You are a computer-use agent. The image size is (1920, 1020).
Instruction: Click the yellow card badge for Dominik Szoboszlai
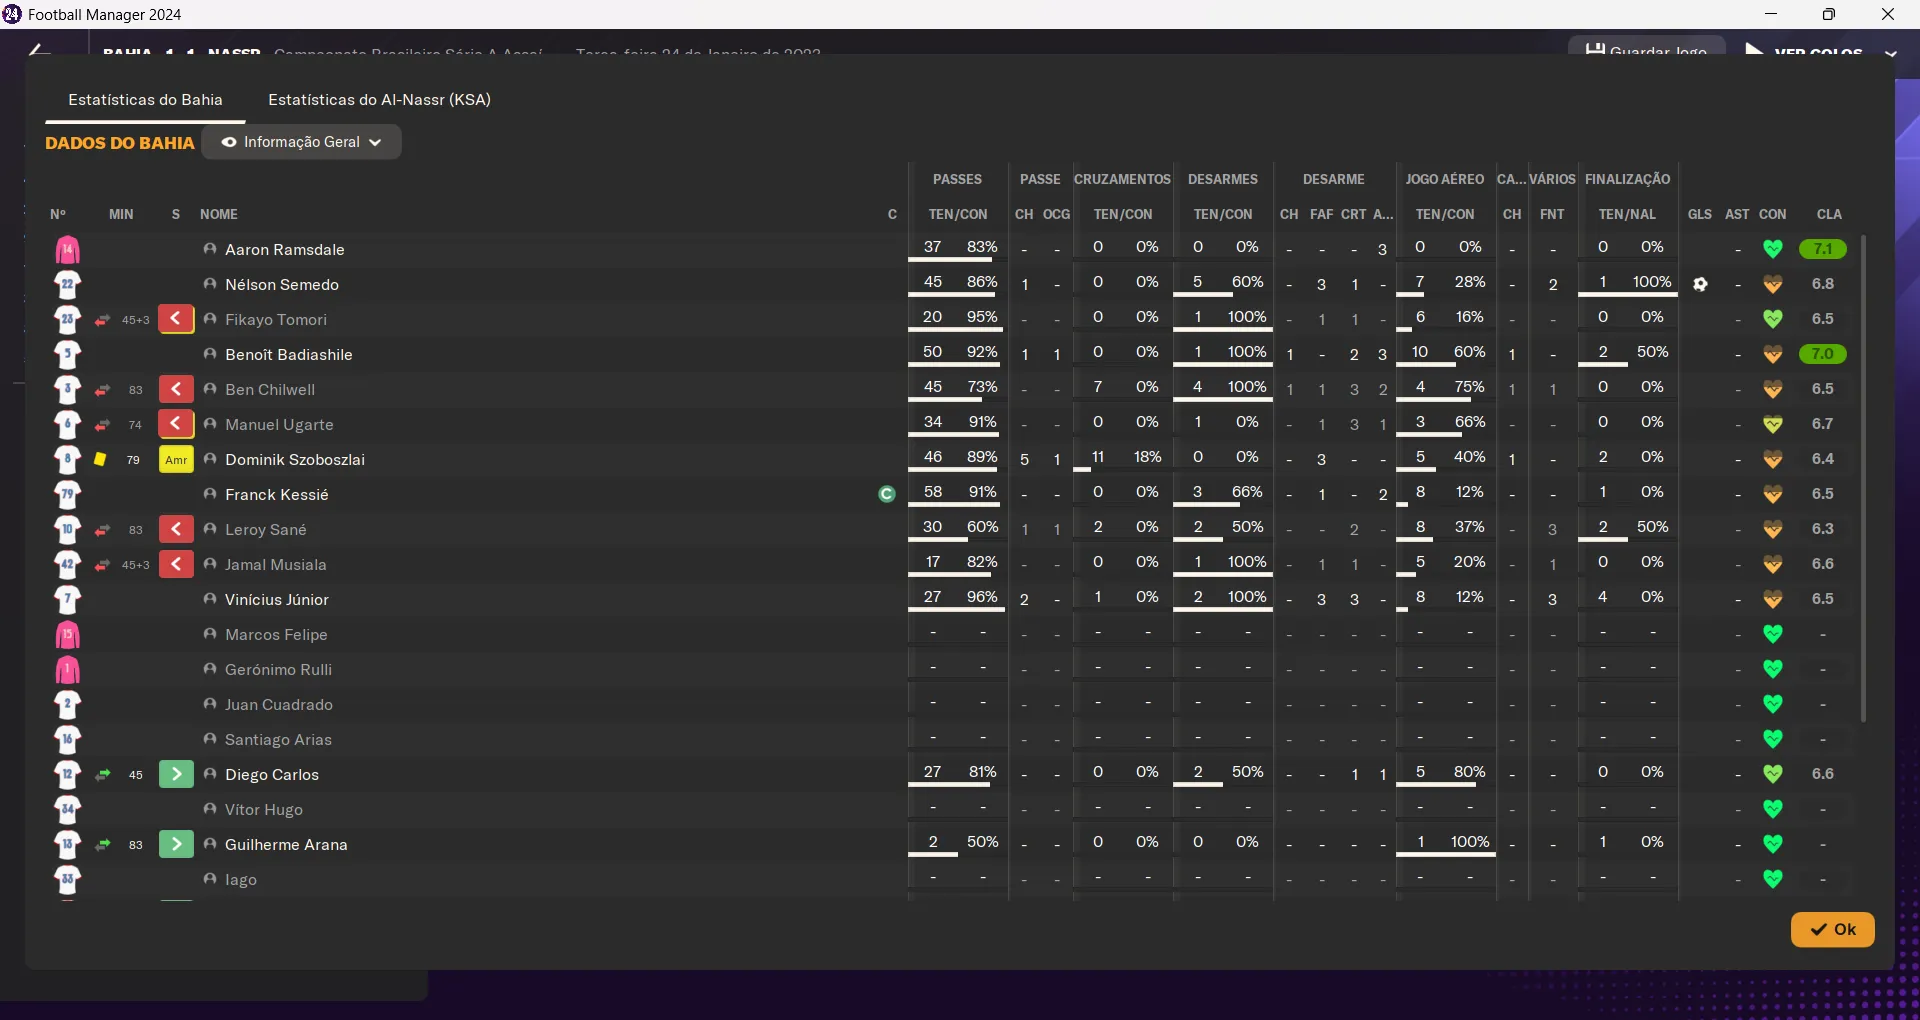coord(176,460)
